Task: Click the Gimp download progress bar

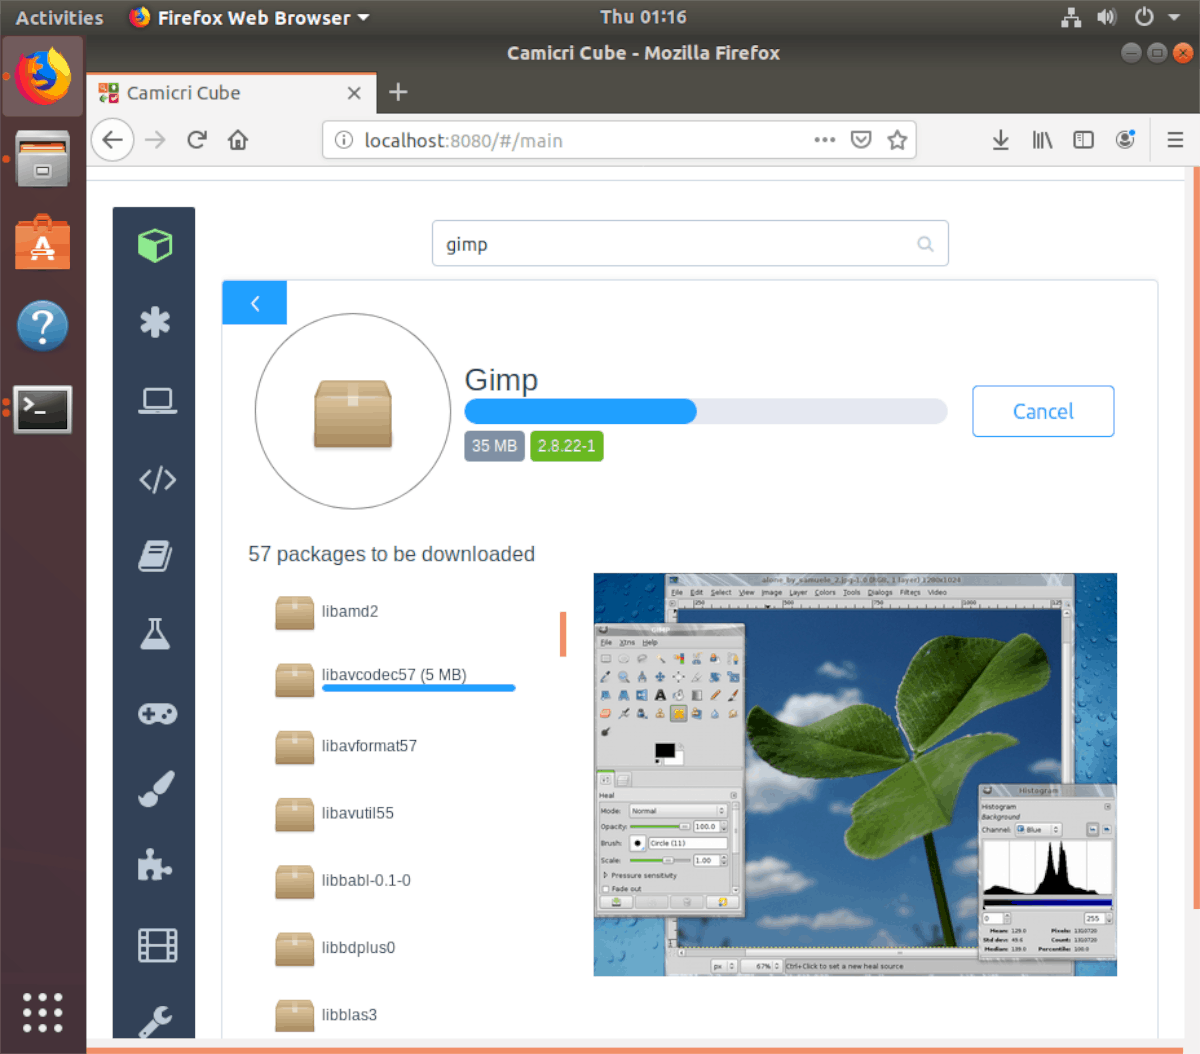Action: pyautogui.click(x=706, y=411)
